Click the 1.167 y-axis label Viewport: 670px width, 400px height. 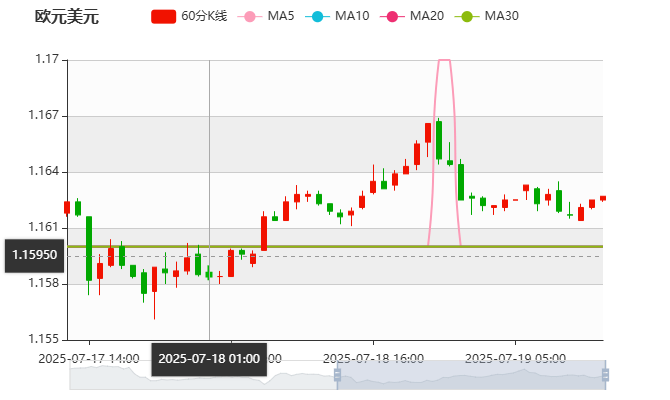44,115
